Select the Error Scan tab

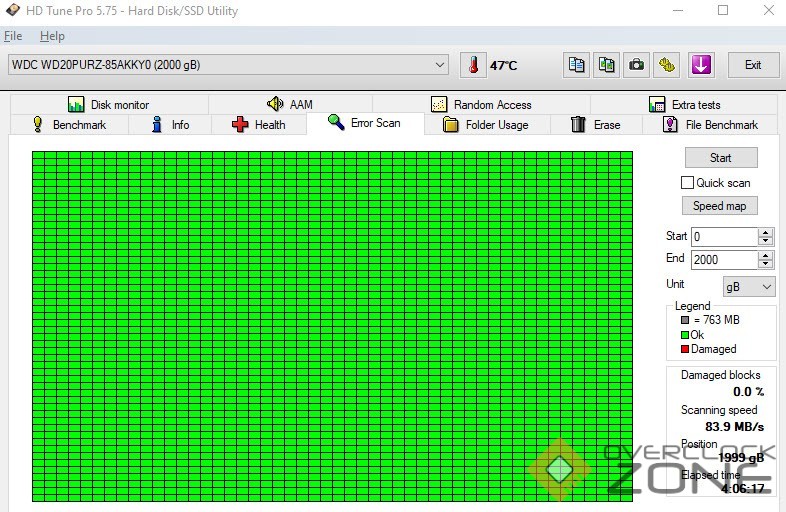click(x=365, y=123)
